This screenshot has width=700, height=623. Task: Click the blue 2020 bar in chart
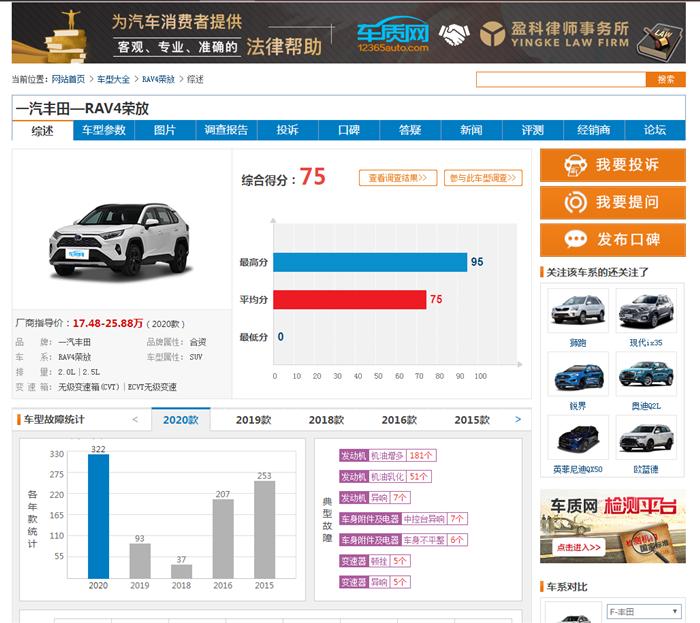pyautogui.click(x=98, y=516)
